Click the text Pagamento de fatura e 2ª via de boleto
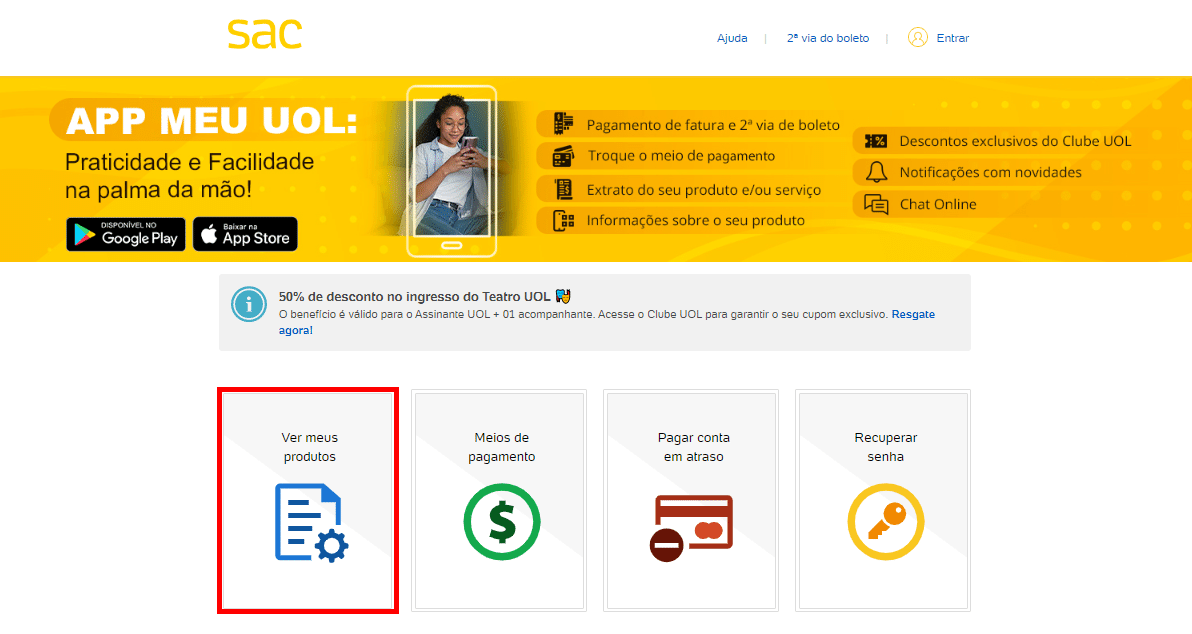This screenshot has height=634, width=1192. pyautogui.click(x=713, y=125)
